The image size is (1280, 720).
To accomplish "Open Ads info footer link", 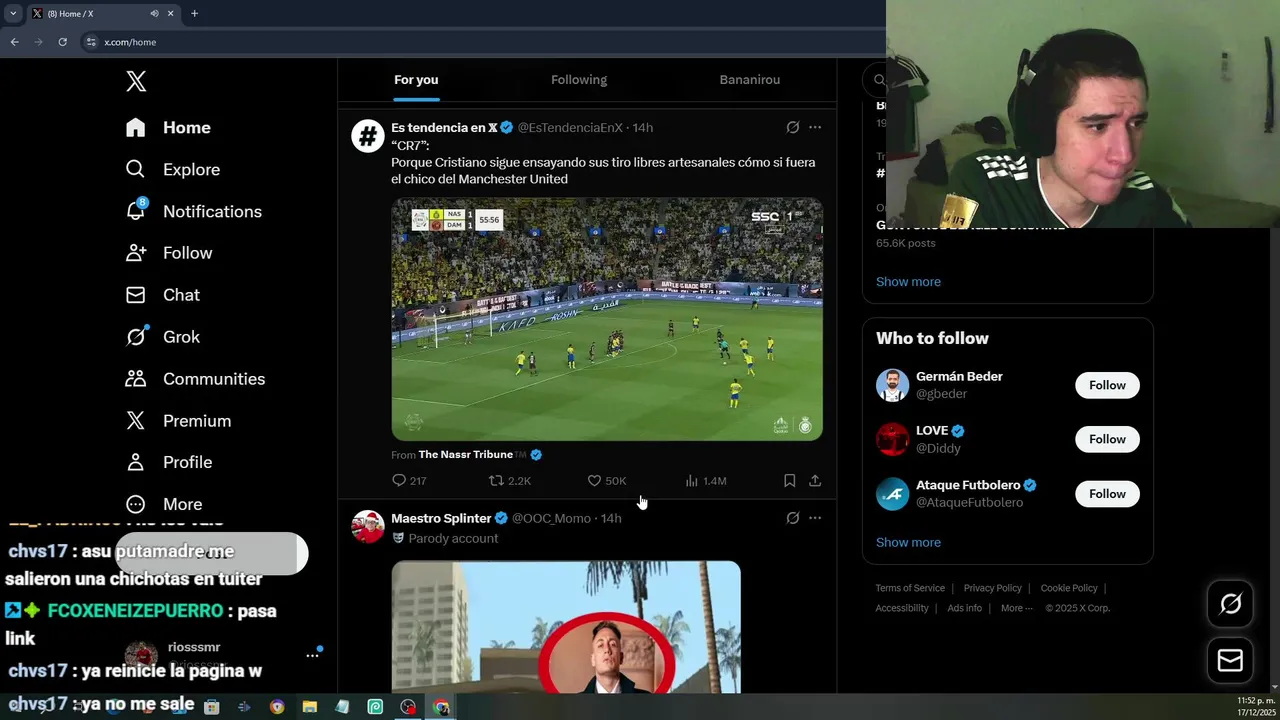I will (x=965, y=608).
